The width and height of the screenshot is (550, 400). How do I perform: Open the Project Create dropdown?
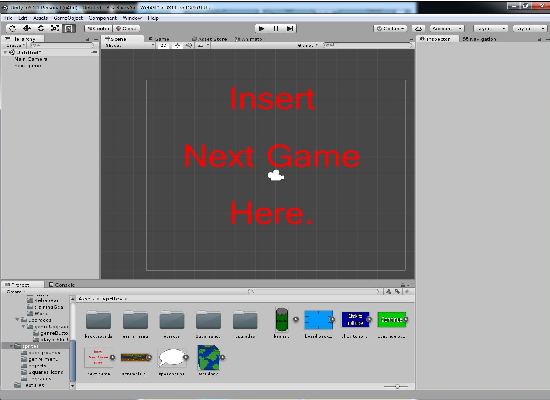15,292
